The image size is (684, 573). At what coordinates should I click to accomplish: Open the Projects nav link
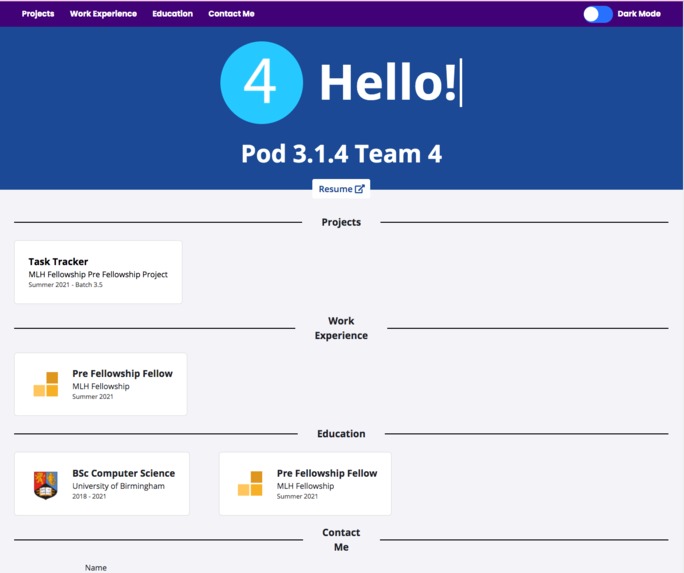tap(38, 14)
